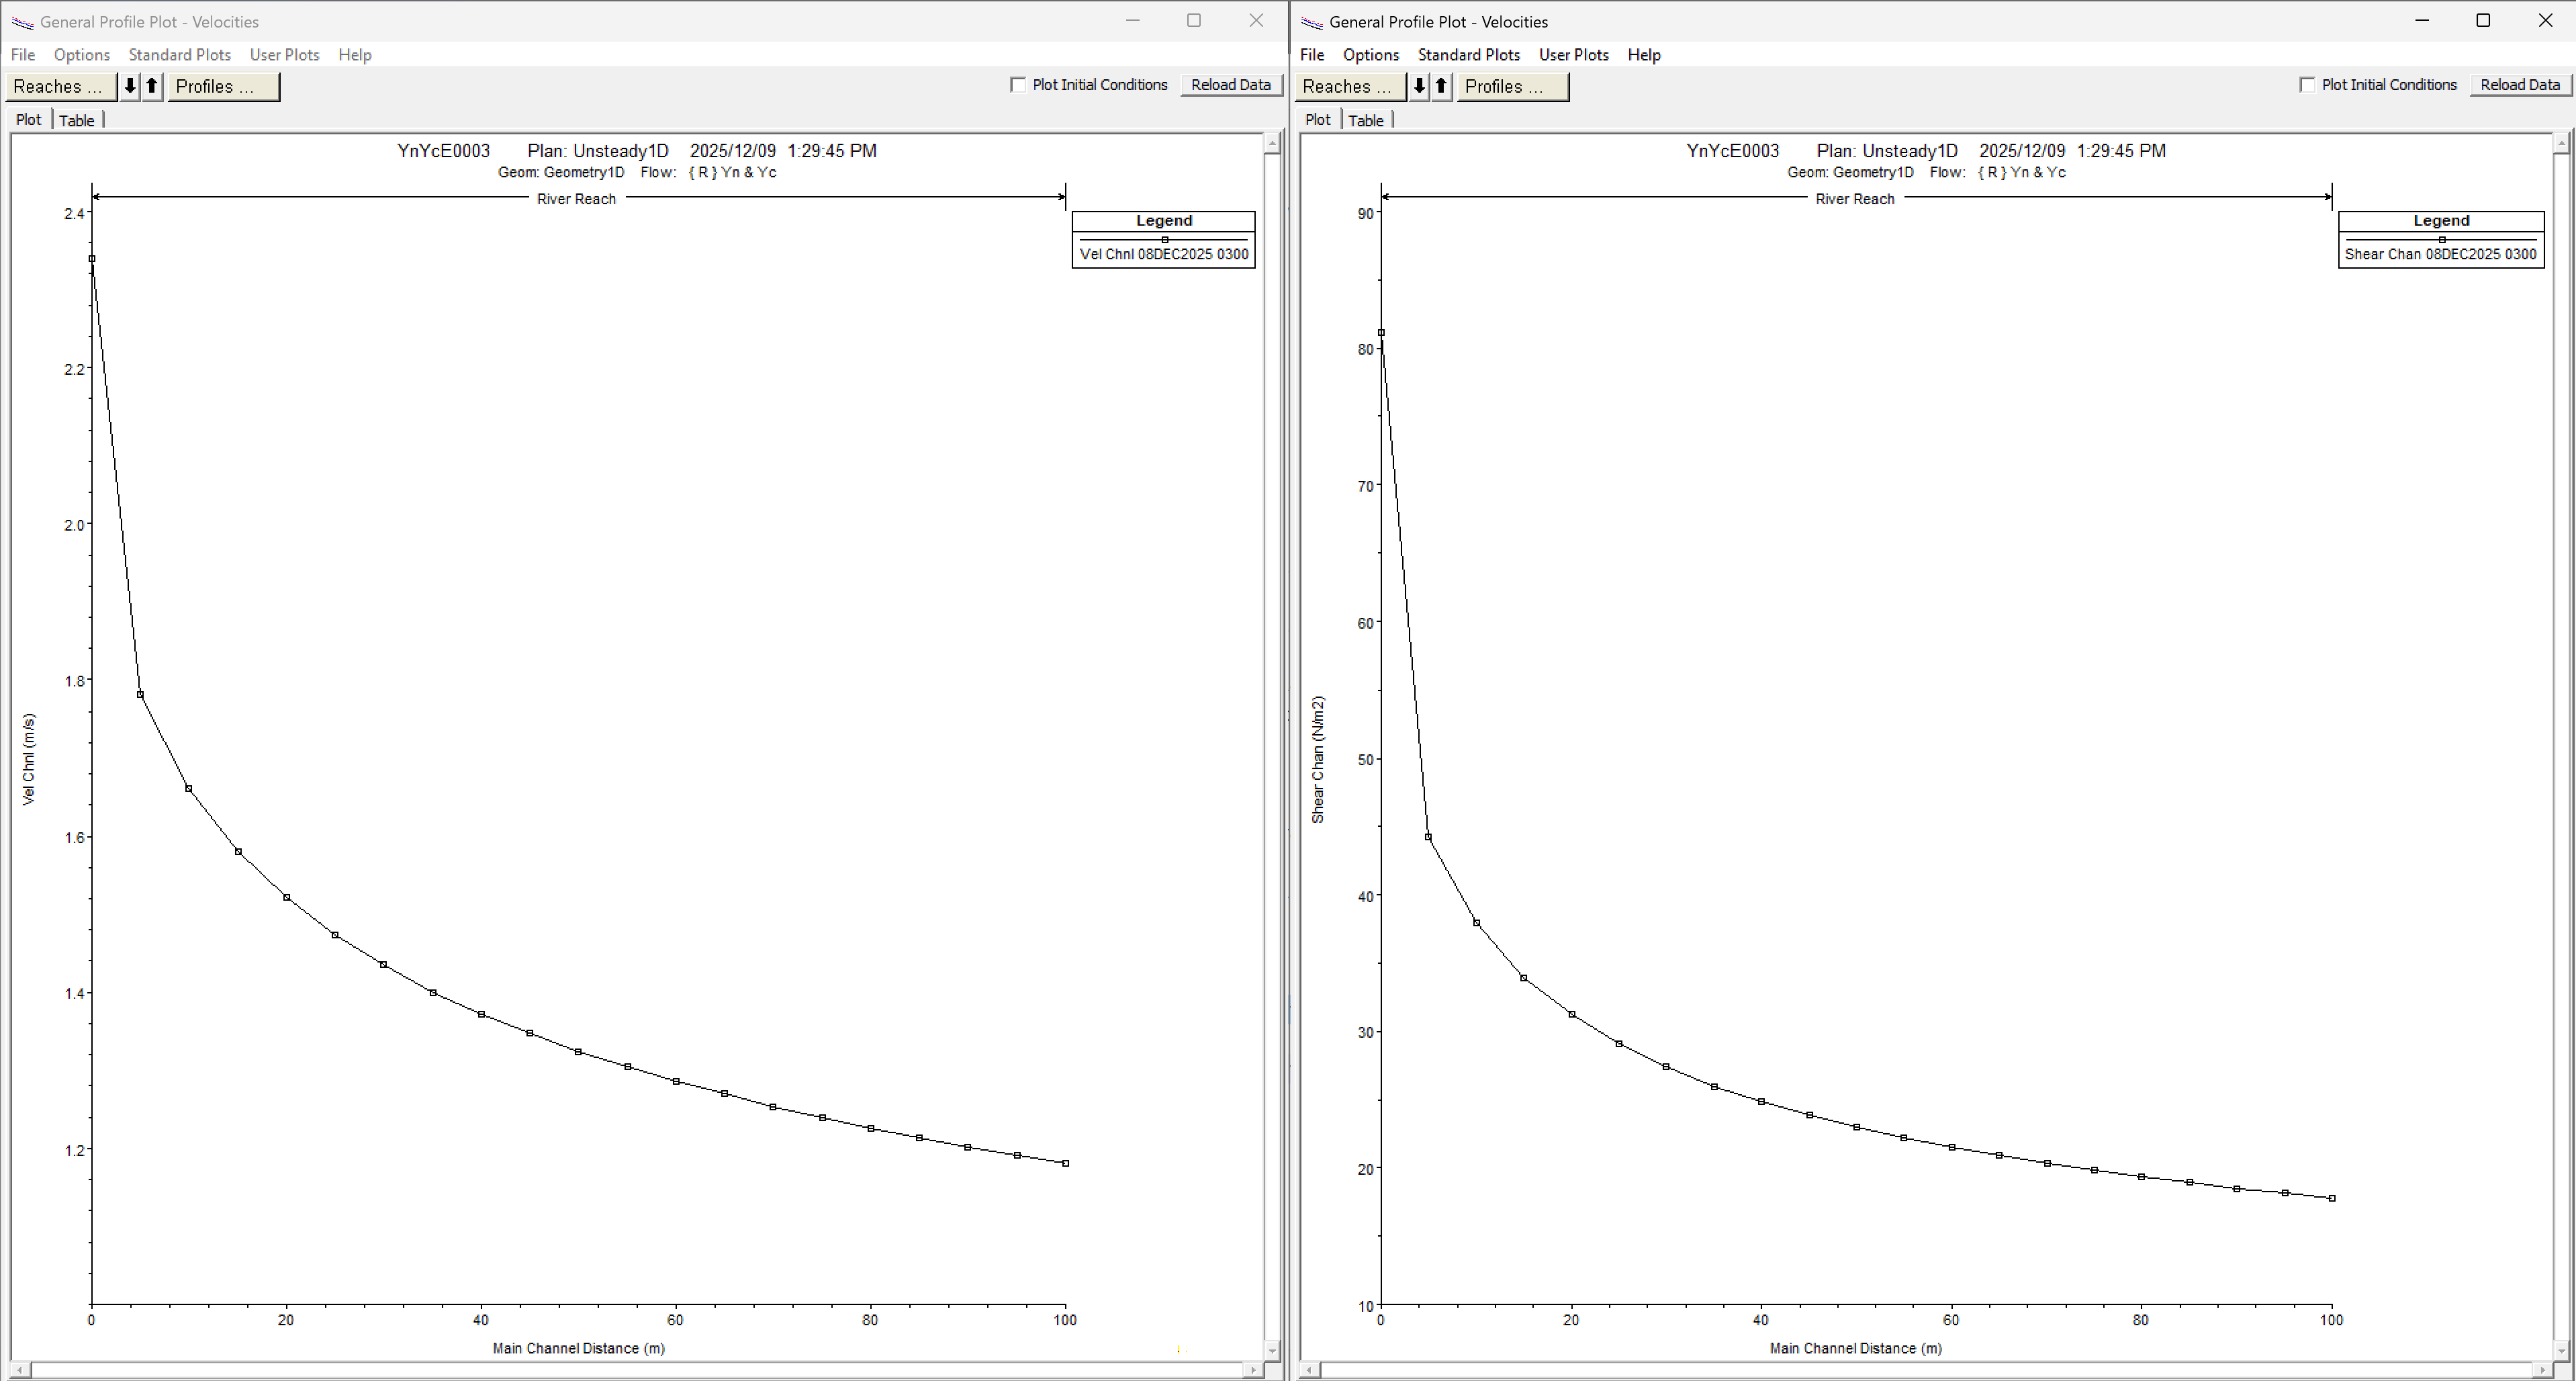Click plot title YnYcE0003 in left window
Screen dimensions: 2576x1381
(443, 151)
